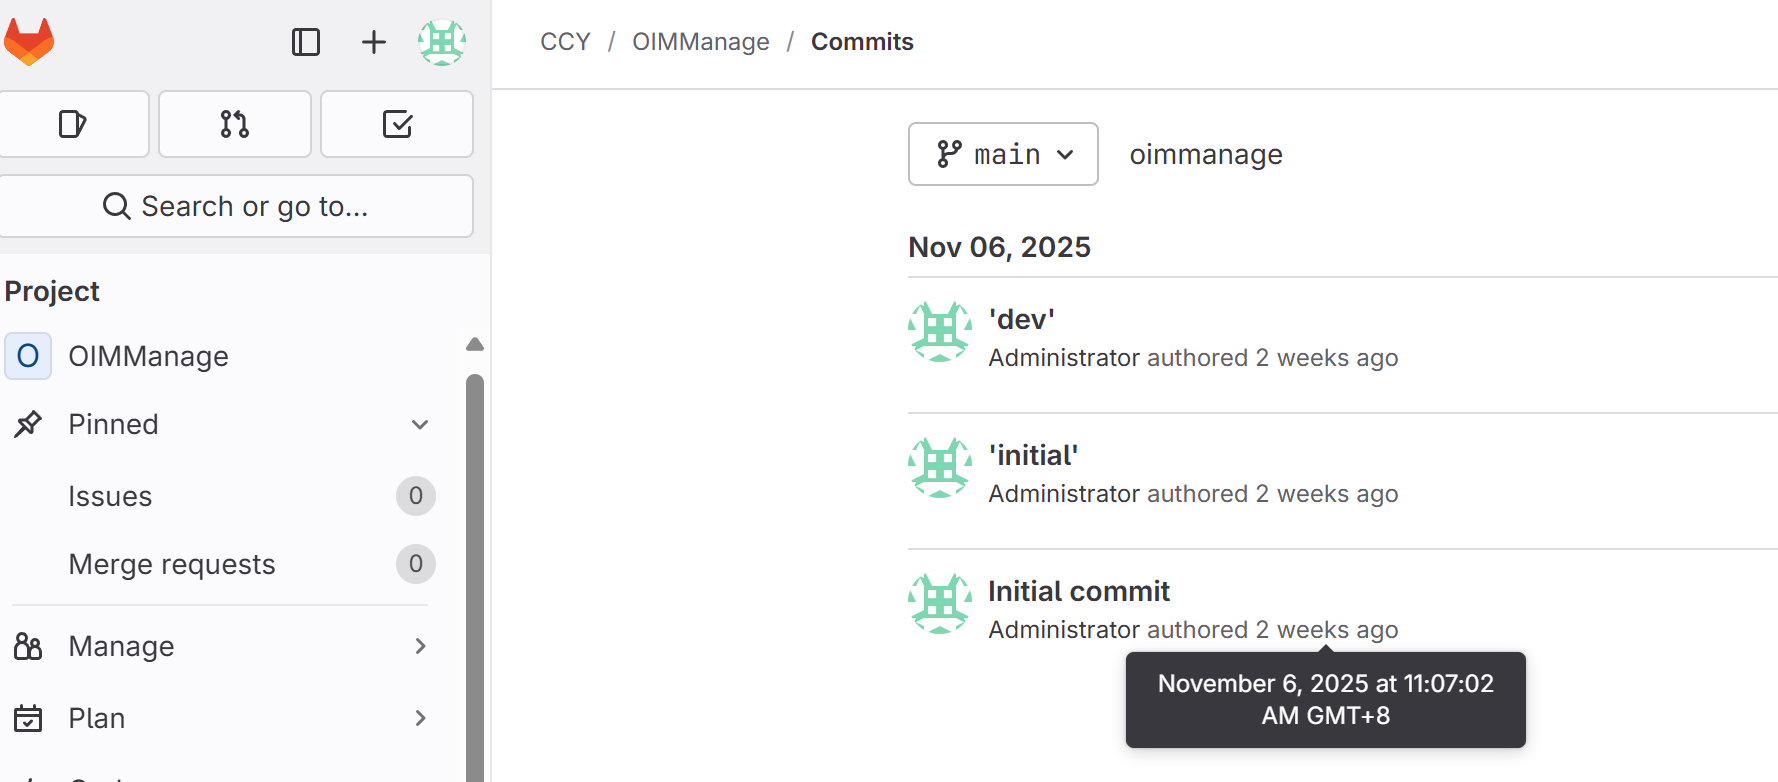
Task: Click the Search or go to field
Action: pyautogui.click(x=236, y=206)
